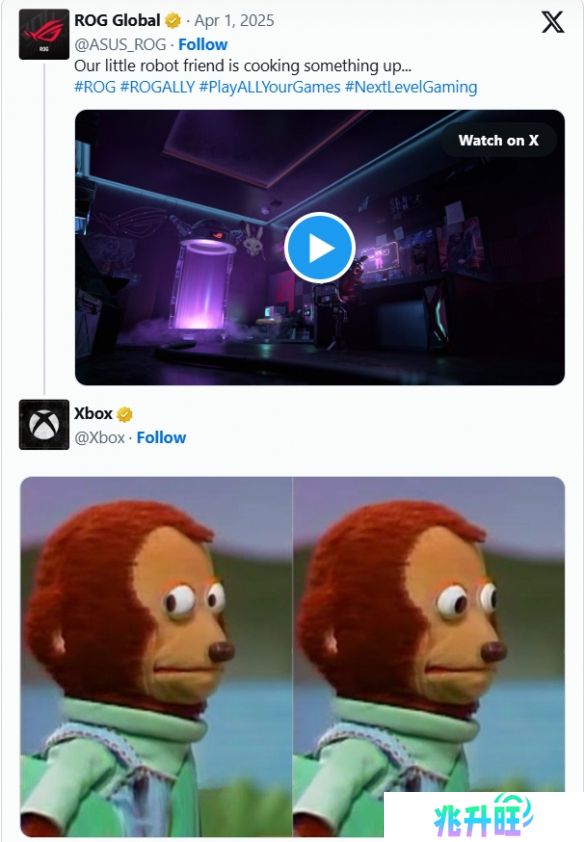Follow the @ASUS_ROG account

click(x=203, y=45)
